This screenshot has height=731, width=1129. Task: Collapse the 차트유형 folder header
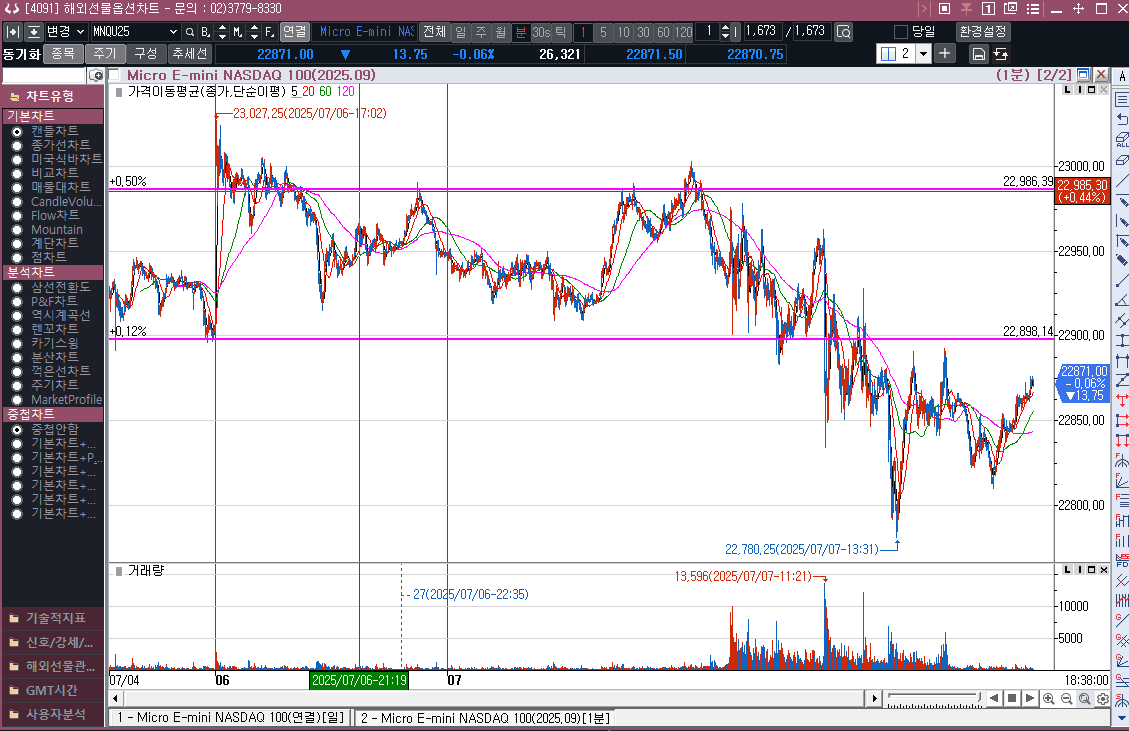pyautogui.click(x=52, y=96)
